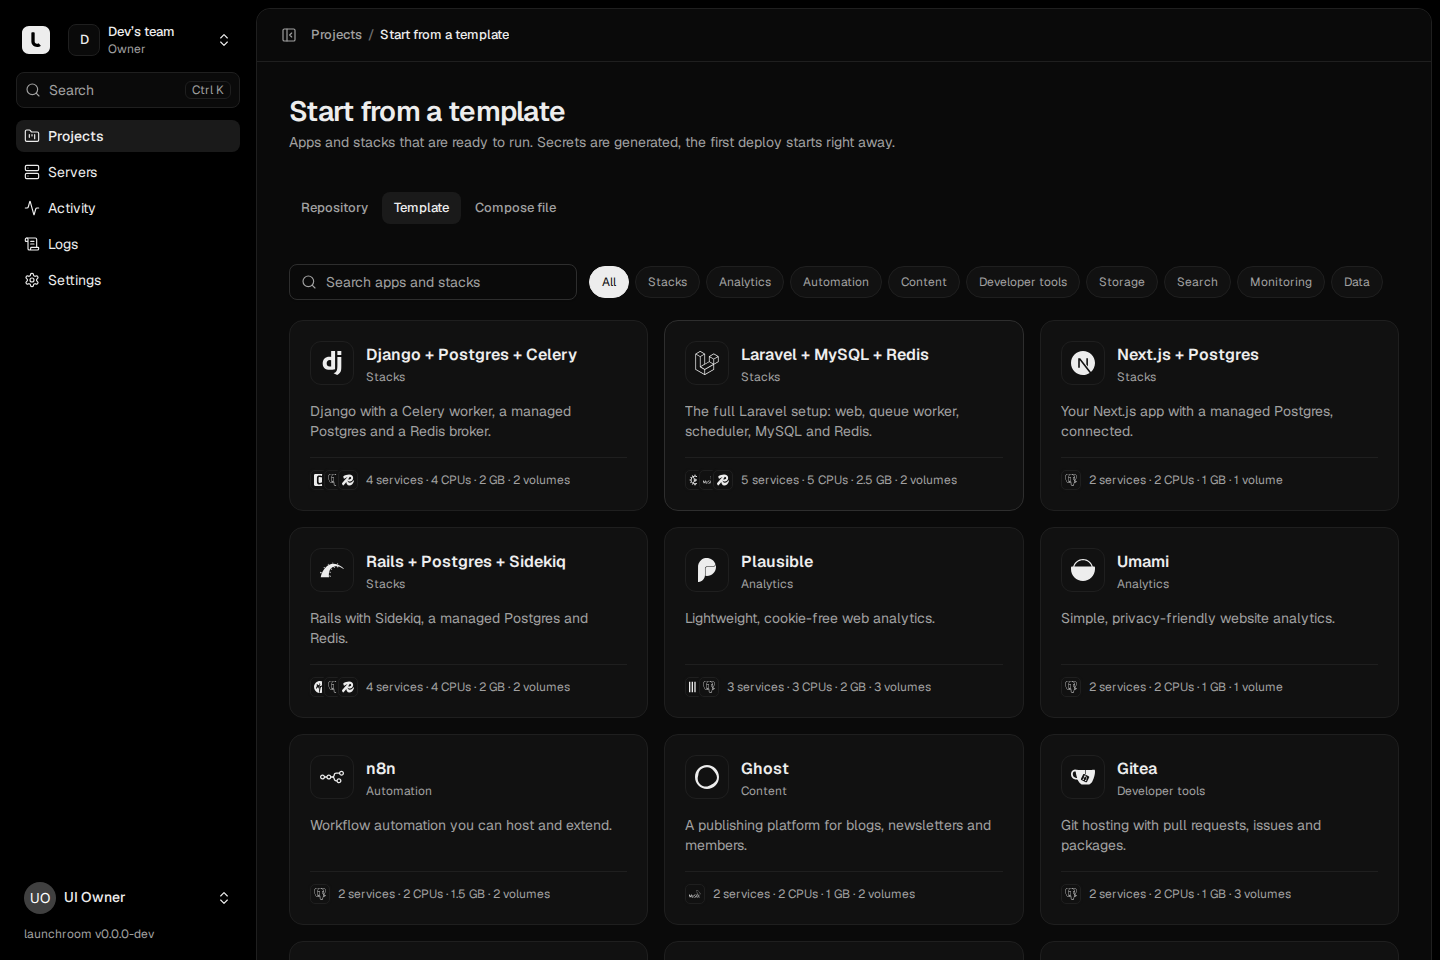This screenshot has width=1440, height=960.
Task: Focus the Search apps and stacks field
Action: click(433, 282)
